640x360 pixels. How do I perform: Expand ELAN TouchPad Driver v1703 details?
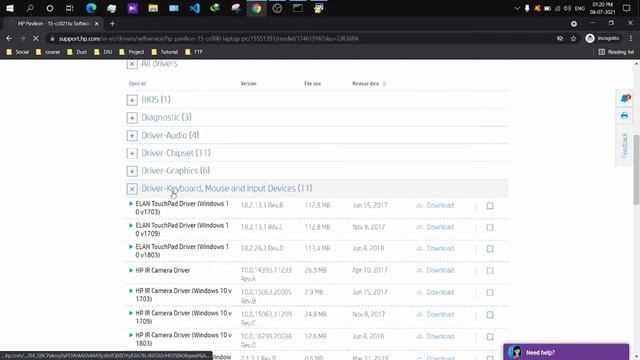pyautogui.click(x=131, y=203)
